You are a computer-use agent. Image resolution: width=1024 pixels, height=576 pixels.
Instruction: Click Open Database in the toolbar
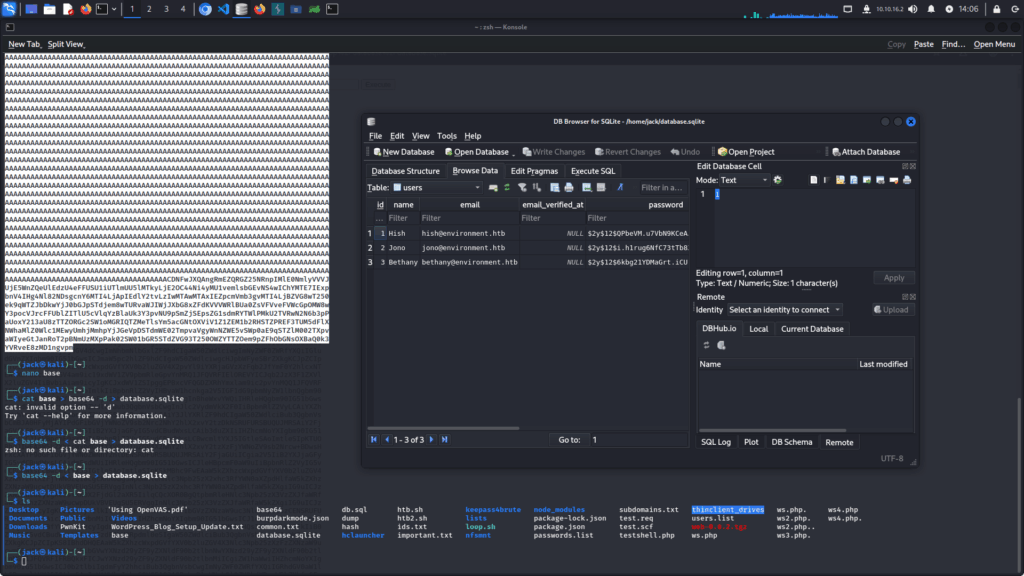pos(477,152)
